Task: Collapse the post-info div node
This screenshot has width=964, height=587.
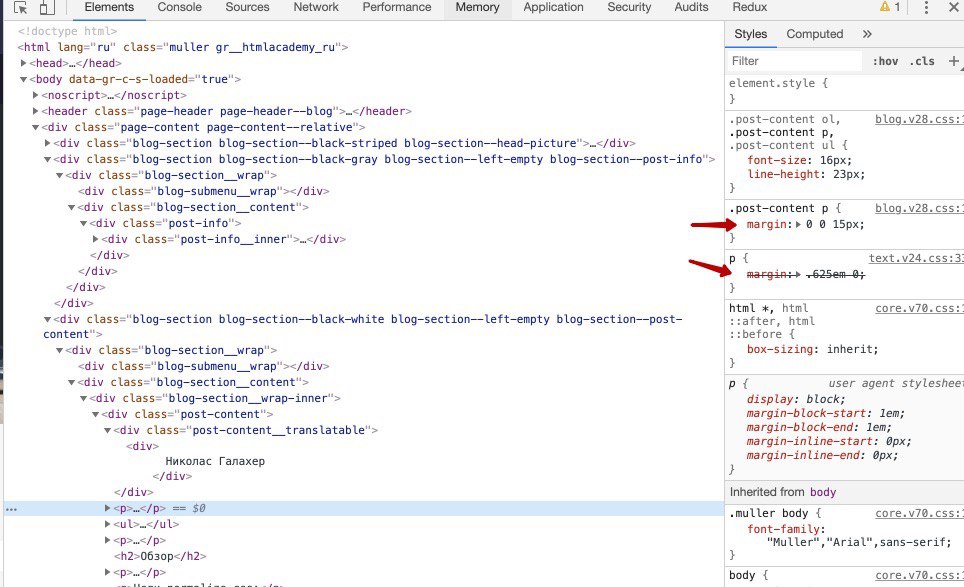Action: (84, 223)
